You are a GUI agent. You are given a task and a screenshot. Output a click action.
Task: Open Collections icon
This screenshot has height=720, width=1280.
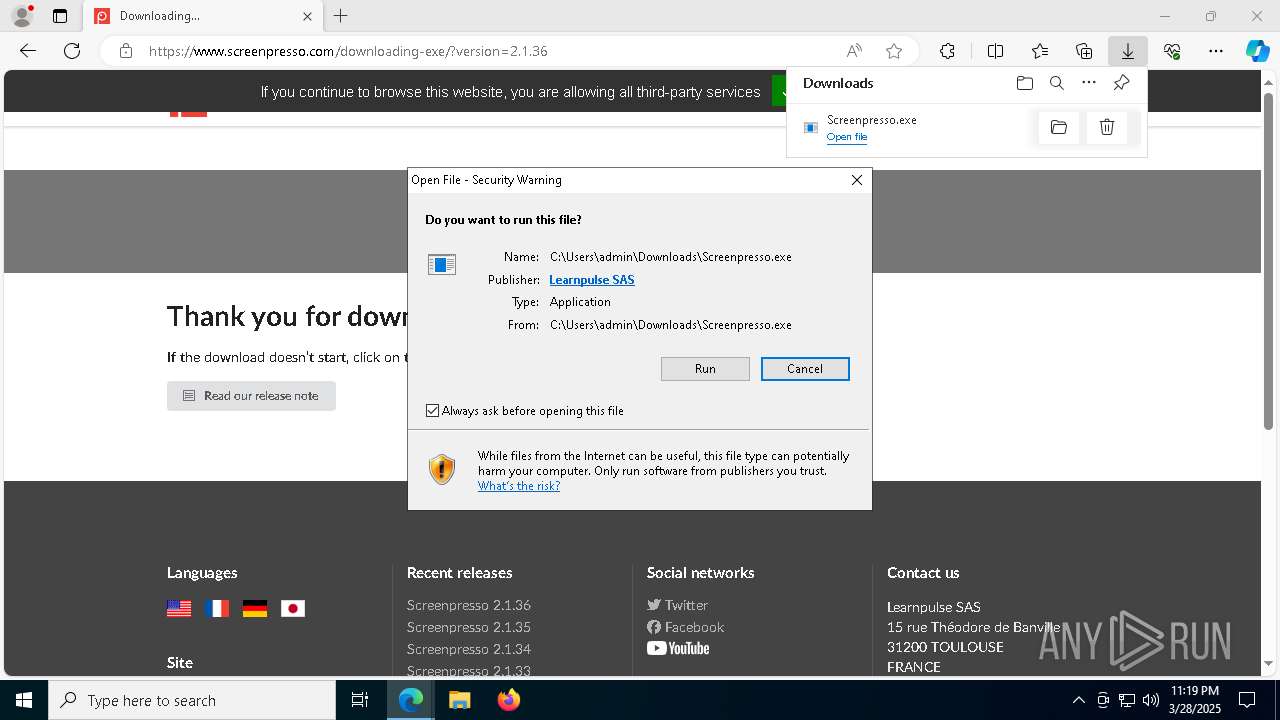pos(1084,51)
